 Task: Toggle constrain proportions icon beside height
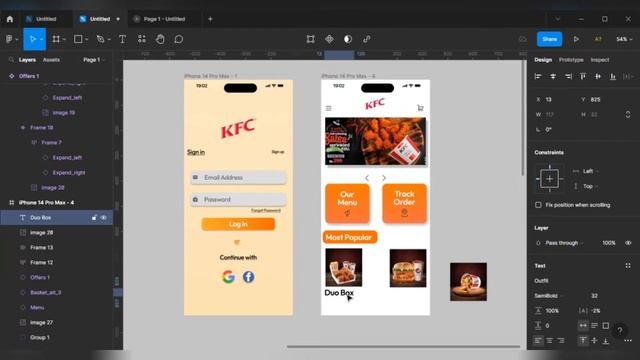(628, 115)
